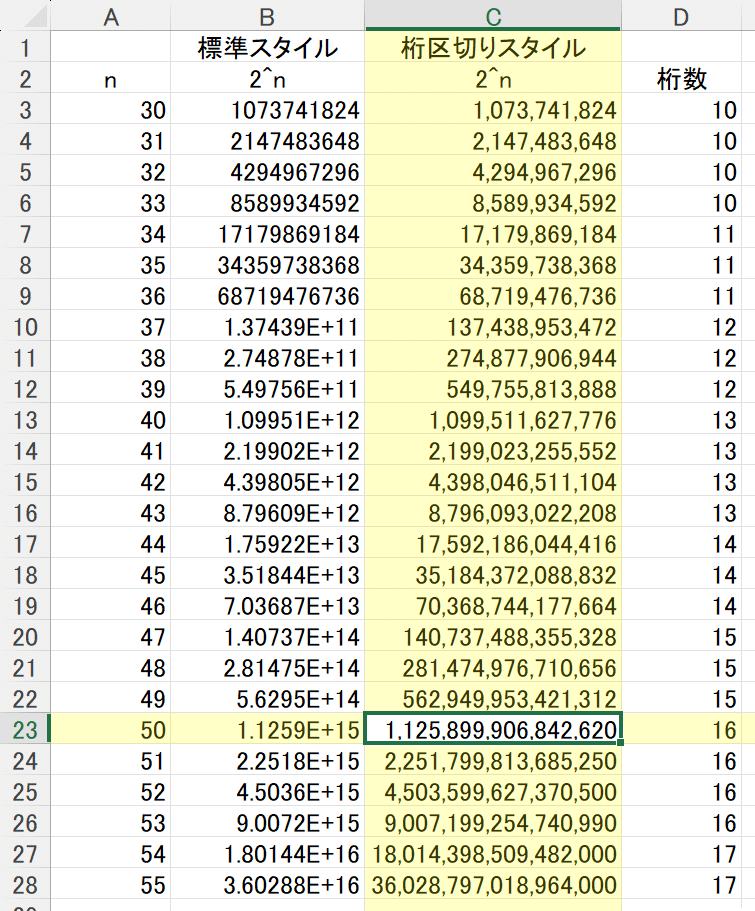This screenshot has width=755, height=911.
Task: Click cell containing 1.40737E+14
Action: coord(267,637)
